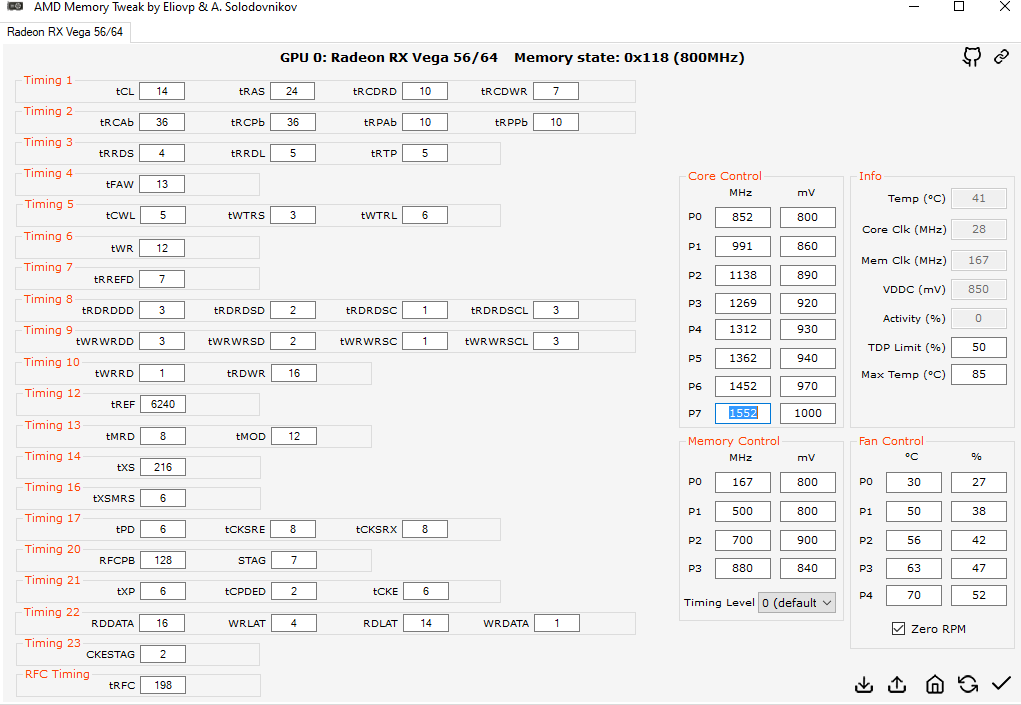The width and height of the screenshot is (1021, 705).
Task: Click the RFCPB field showing 128
Action: coord(163,560)
